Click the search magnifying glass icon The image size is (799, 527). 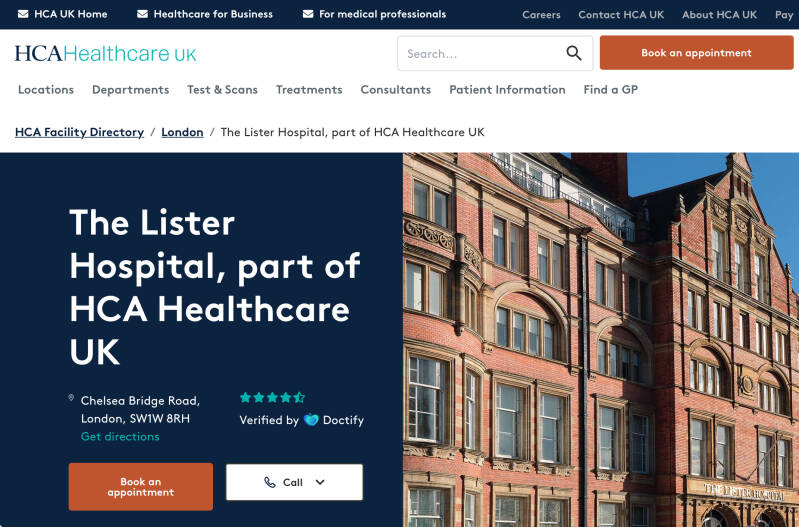[574, 53]
